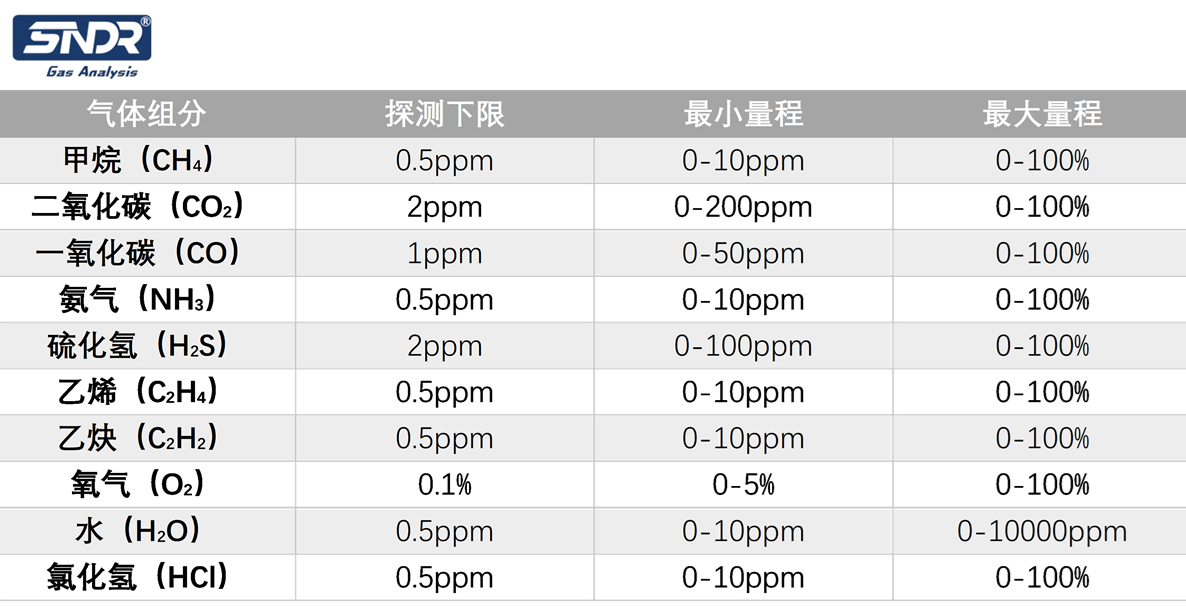Select the 最小量程 column header
Screen dimensions: 1186x606
pos(743,114)
